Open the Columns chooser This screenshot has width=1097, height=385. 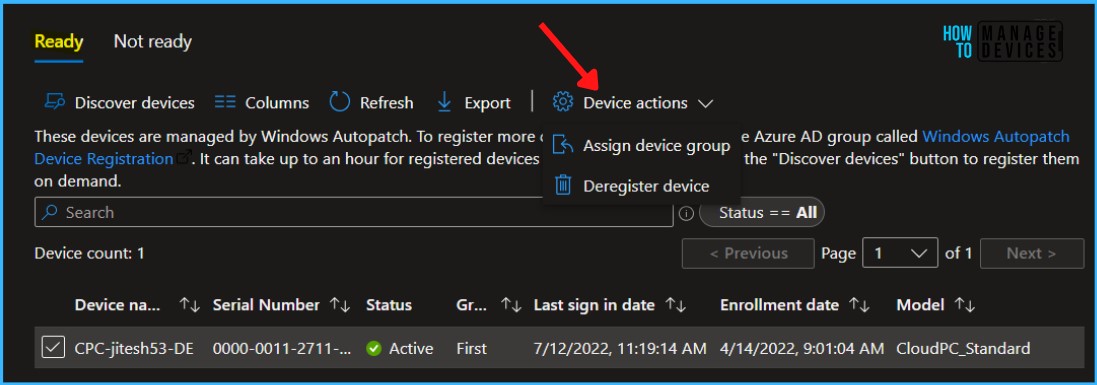tap(262, 103)
